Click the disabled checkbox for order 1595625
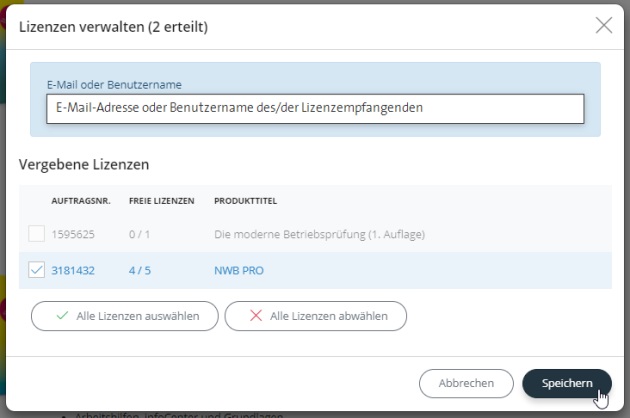Image resolution: width=630 pixels, height=418 pixels. pyautogui.click(x=36, y=234)
